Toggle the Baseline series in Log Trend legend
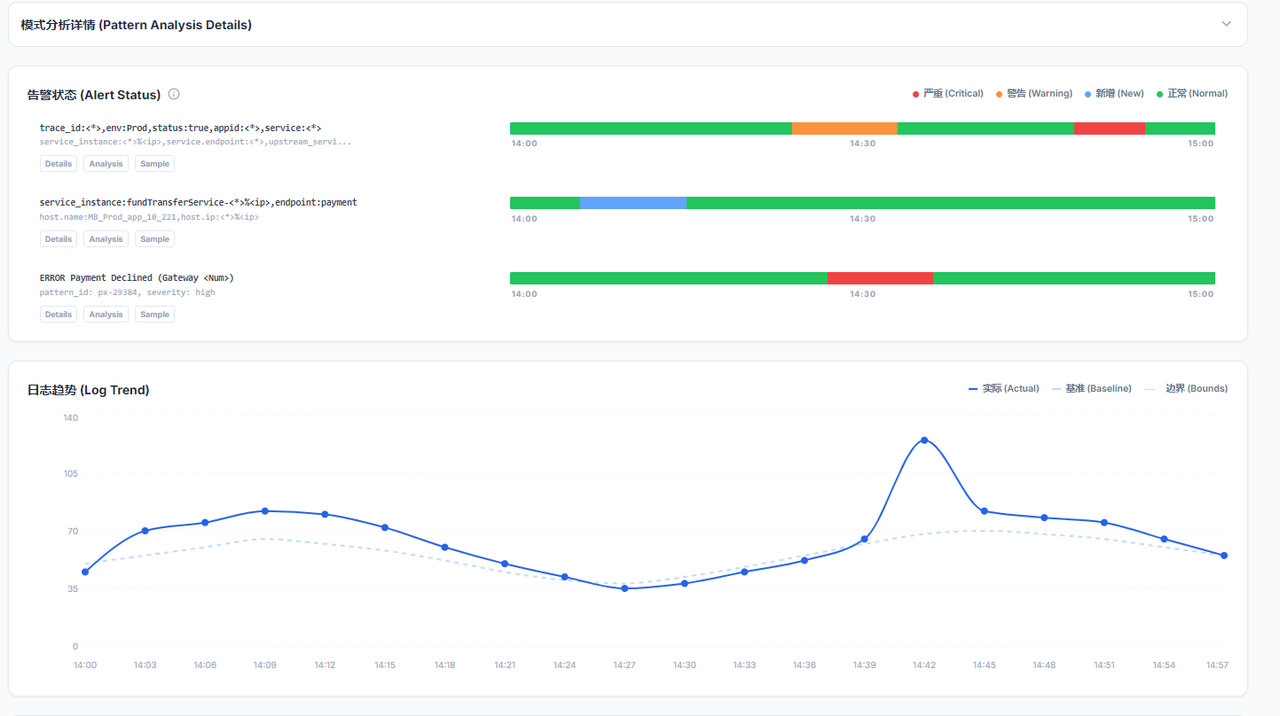Image resolution: width=1280 pixels, height=716 pixels. [1092, 389]
